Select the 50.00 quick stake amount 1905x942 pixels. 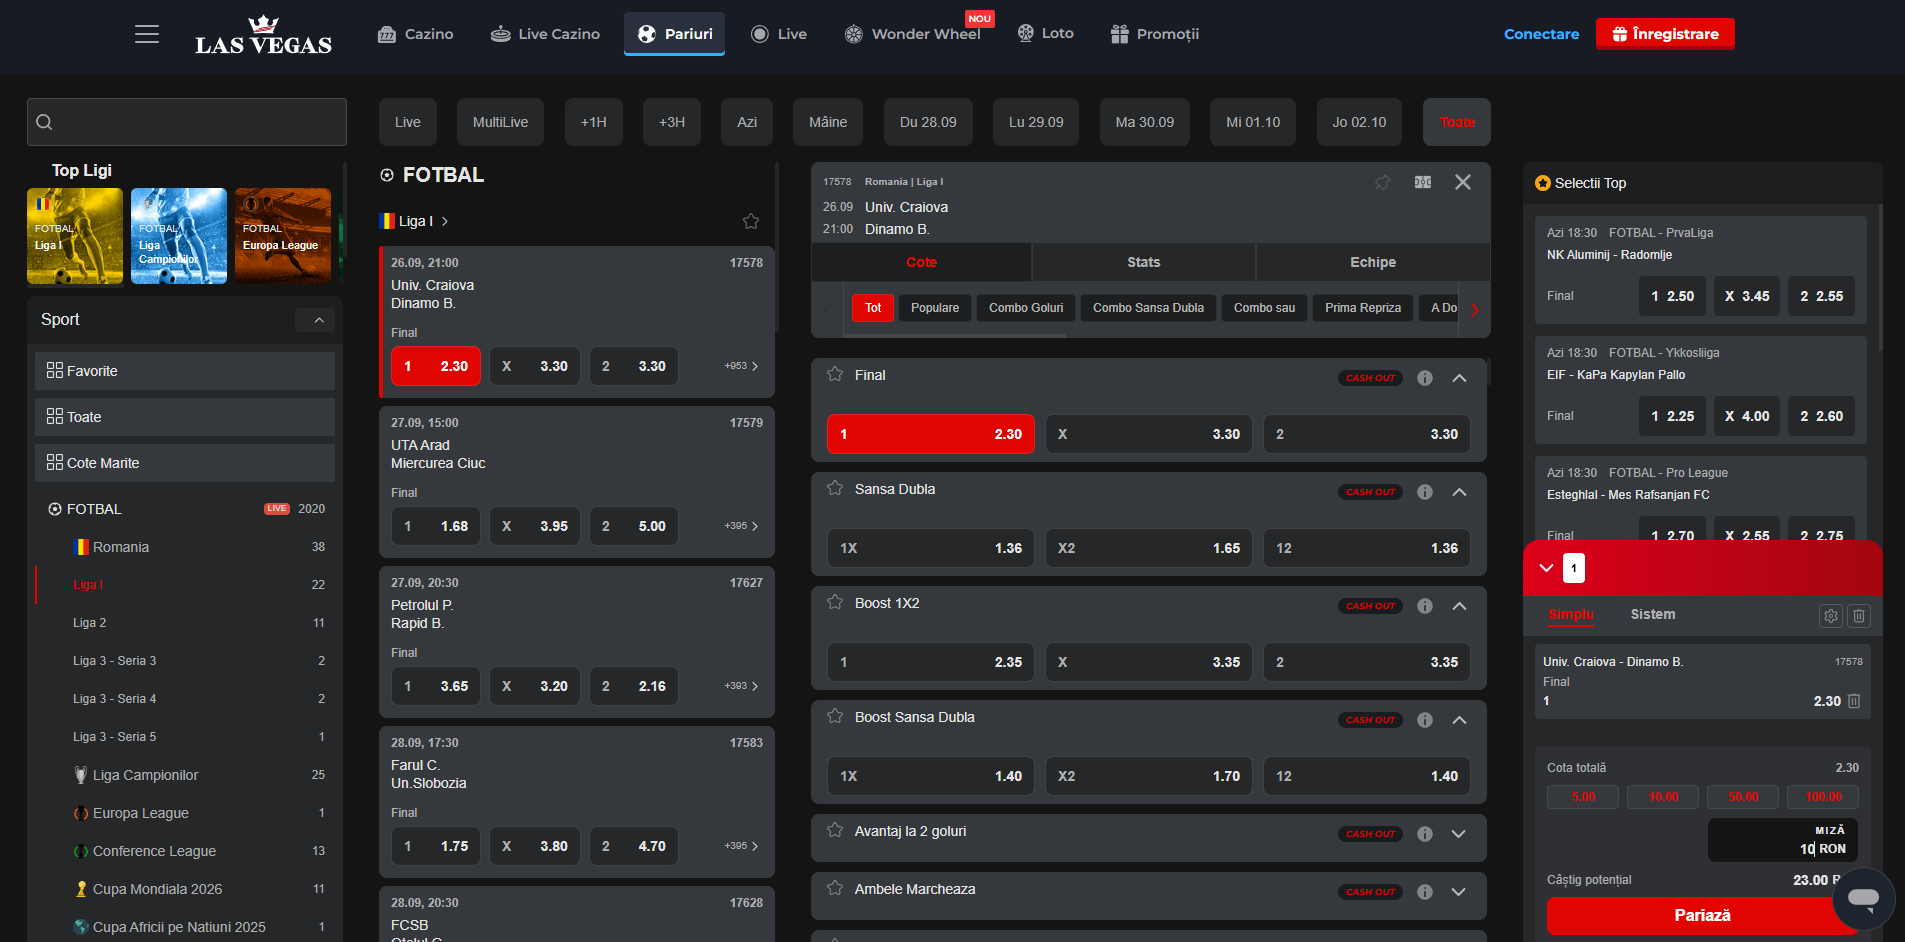pos(1743,797)
